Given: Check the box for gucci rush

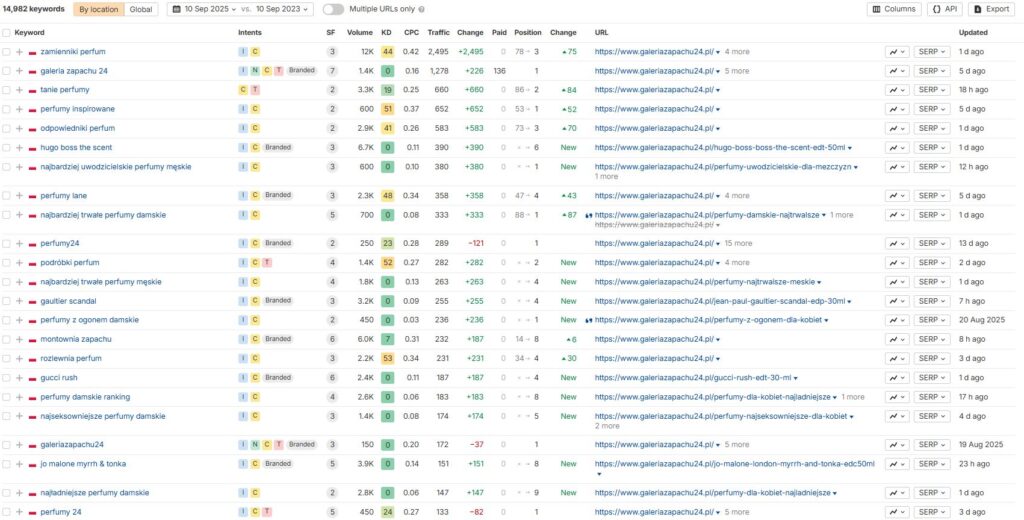Looking at the screenshot, I should pyautogui.click(x=7, y=378).
